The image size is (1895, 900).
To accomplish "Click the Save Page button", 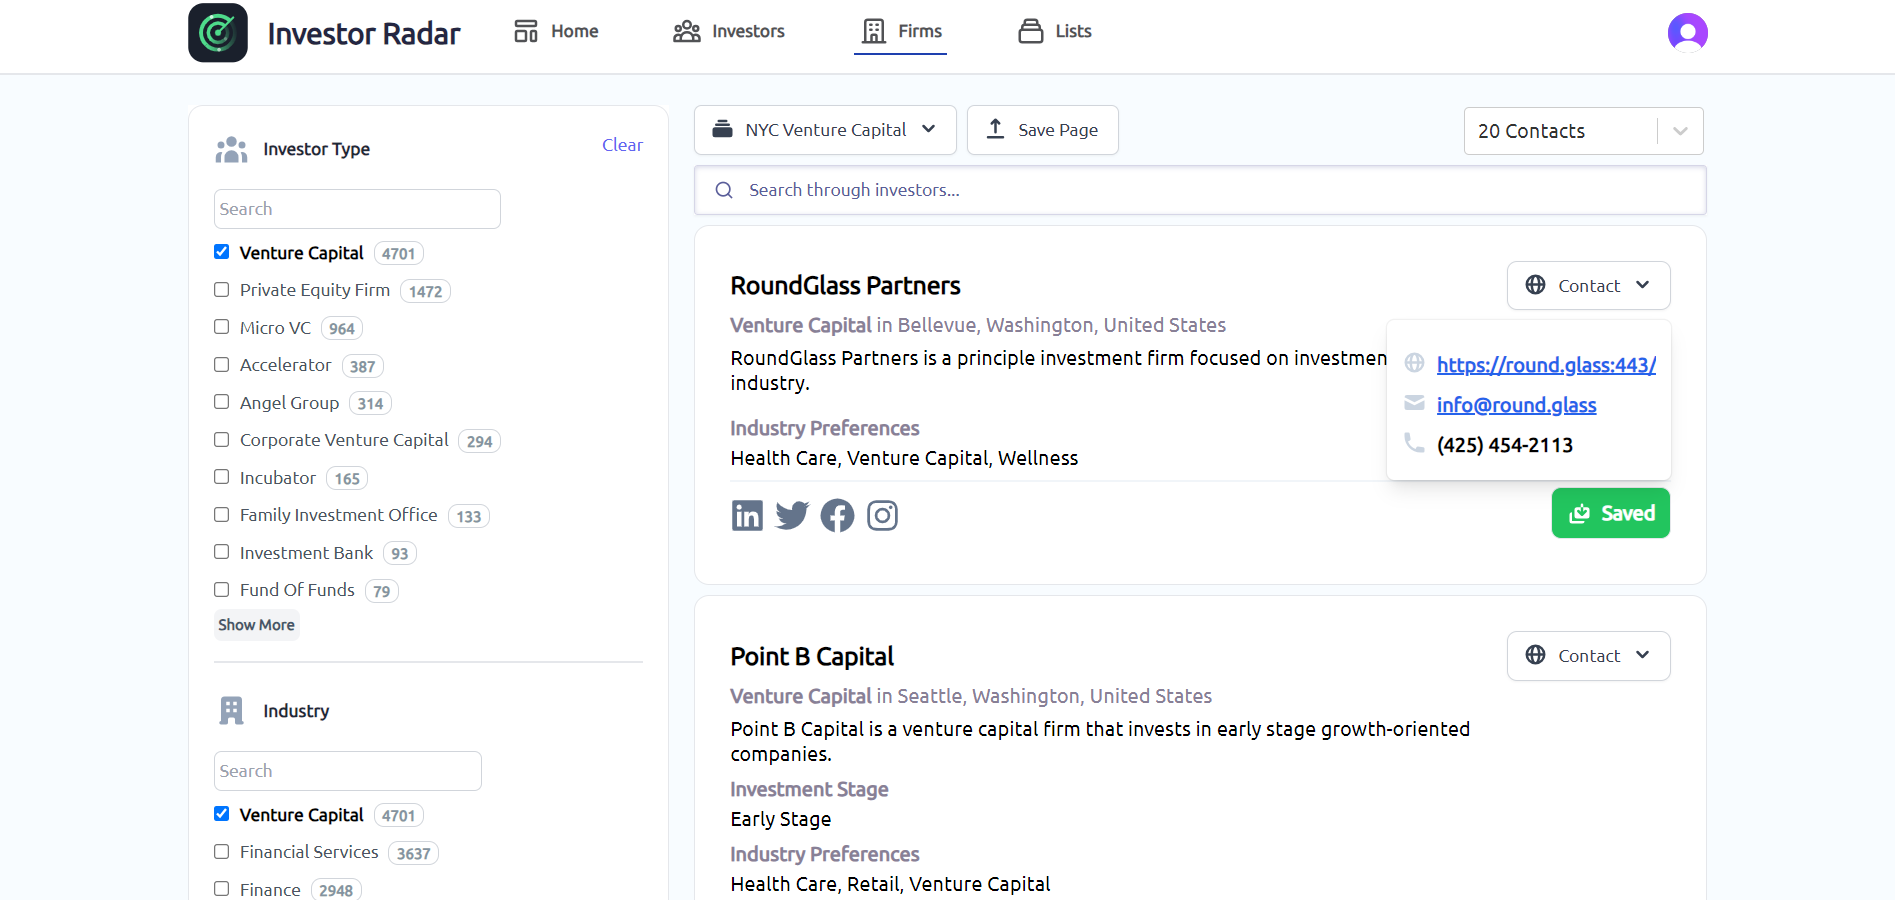I will tap(1042, 130).
